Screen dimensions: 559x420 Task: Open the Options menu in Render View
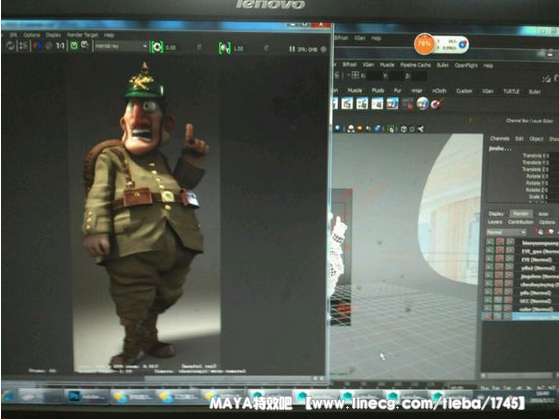[32, 35]
